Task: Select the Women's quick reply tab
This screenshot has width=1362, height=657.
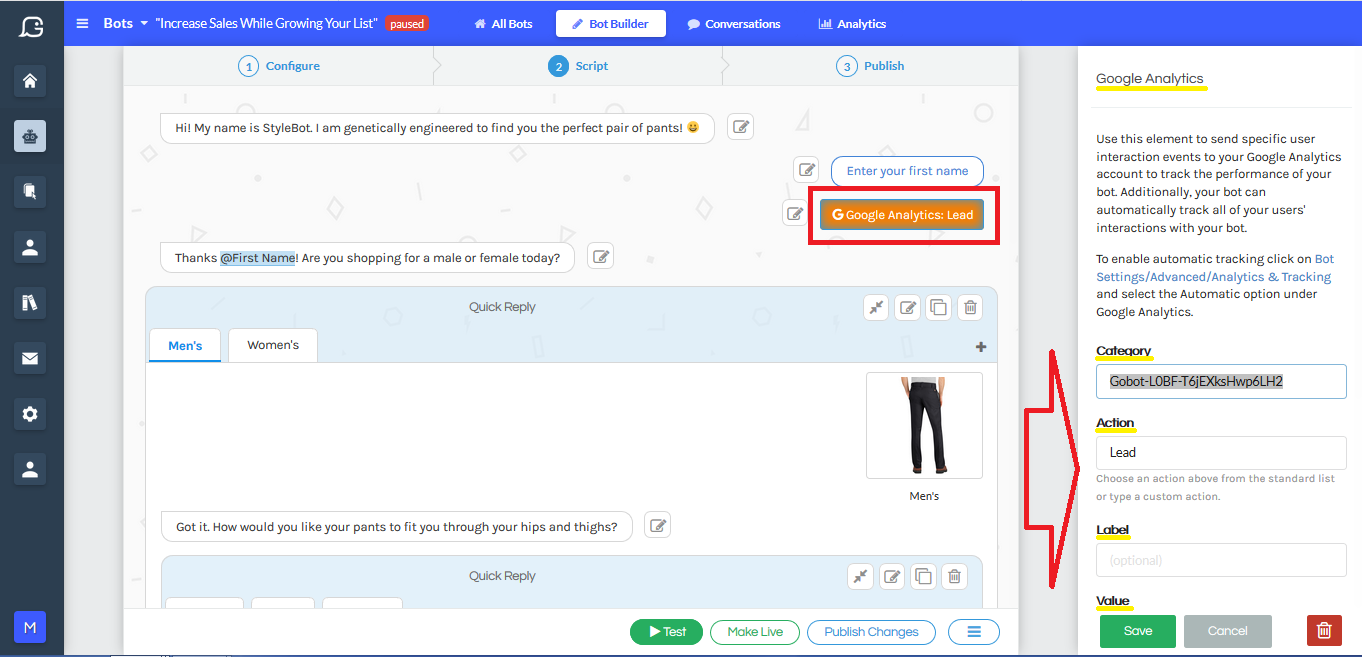Action: [273, 345]
